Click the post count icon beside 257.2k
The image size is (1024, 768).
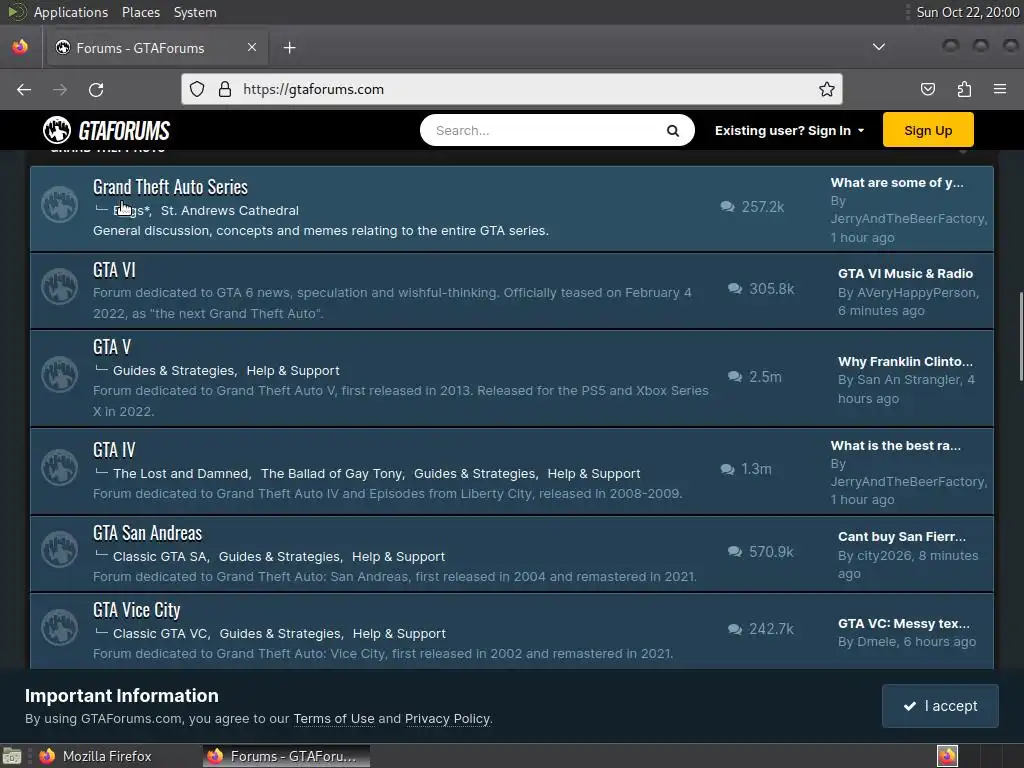(727, 207)
